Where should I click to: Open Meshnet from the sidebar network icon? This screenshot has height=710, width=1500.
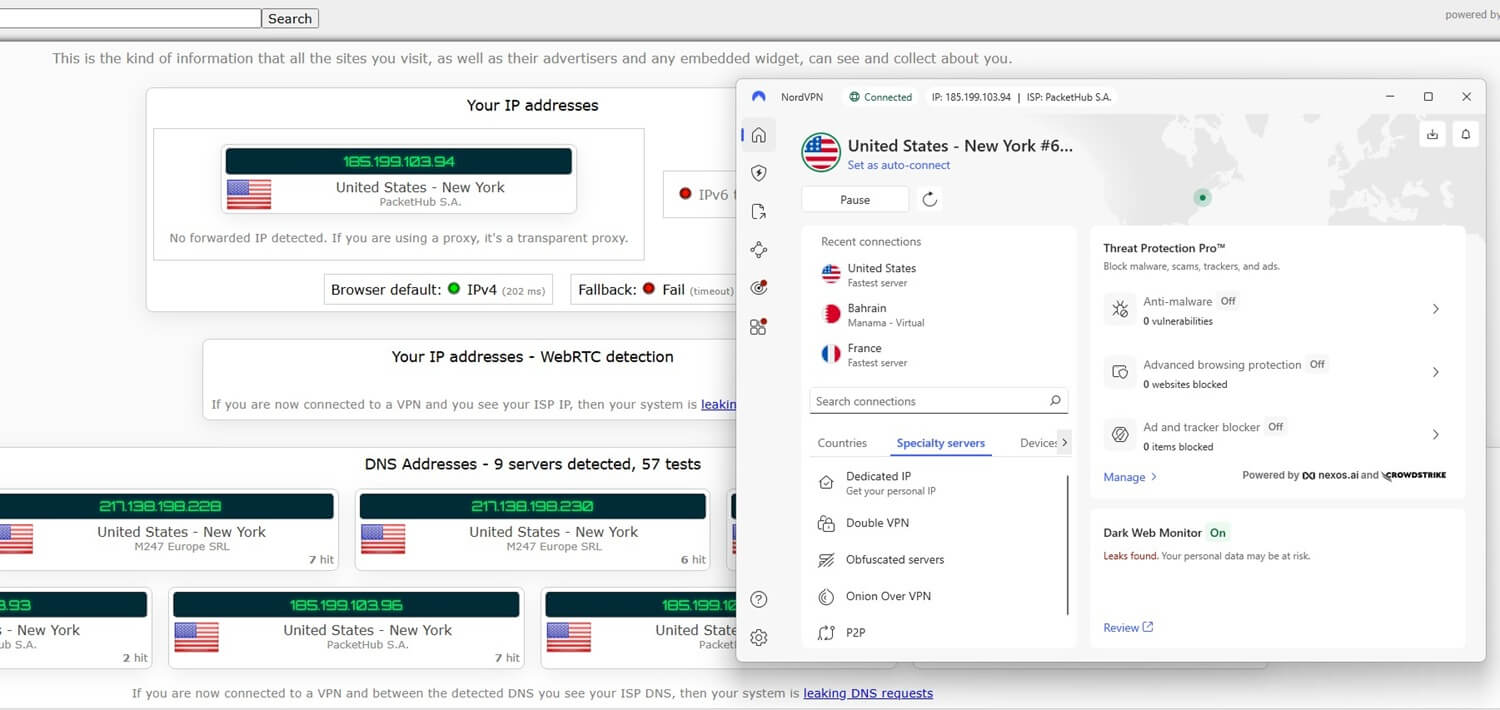click(758, 249)
